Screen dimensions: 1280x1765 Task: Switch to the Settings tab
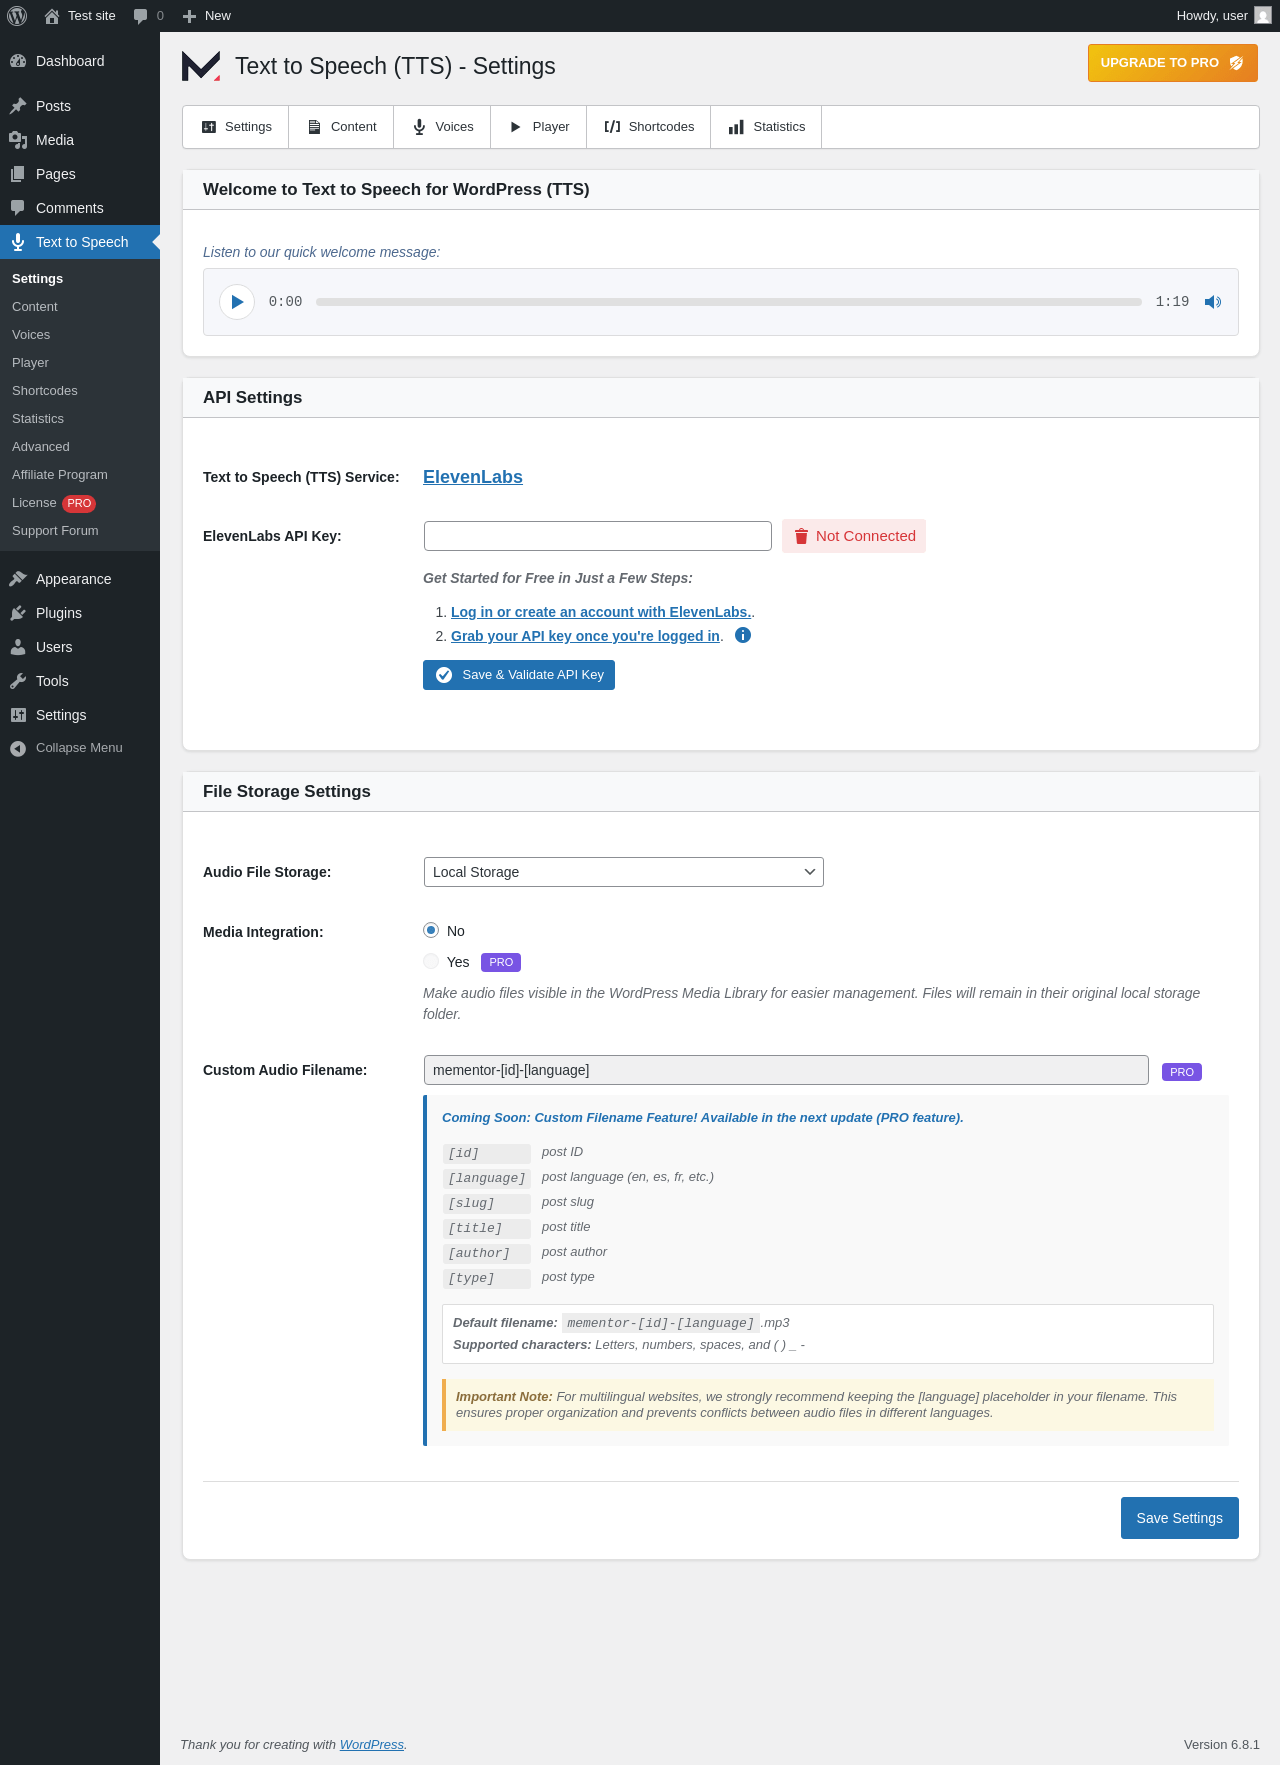click(x=236, y=127)
